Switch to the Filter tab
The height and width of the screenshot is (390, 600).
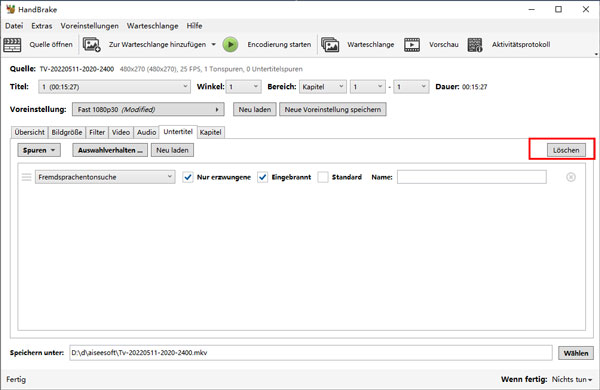point(97,132)
